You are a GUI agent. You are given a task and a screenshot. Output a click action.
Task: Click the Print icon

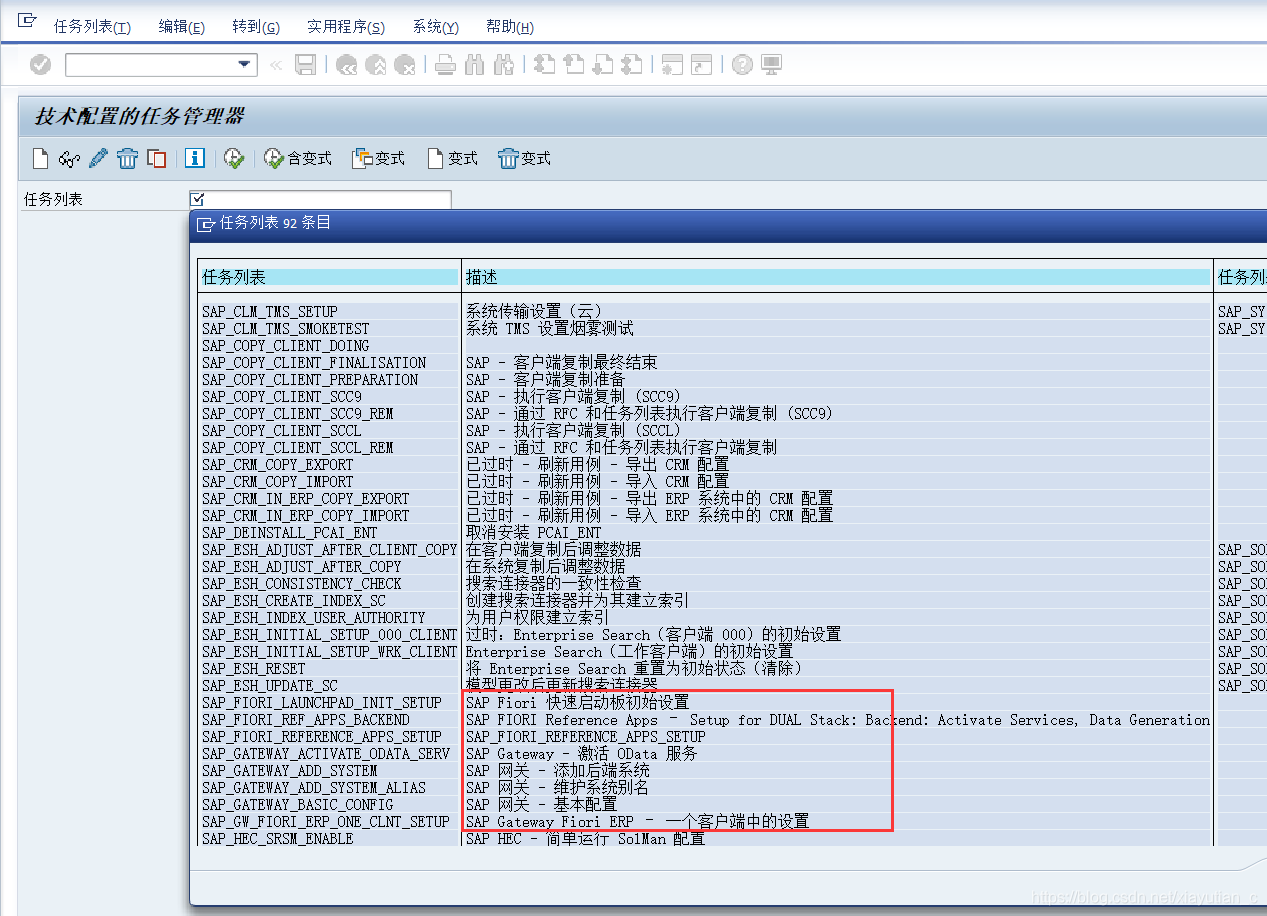point(446,65)
